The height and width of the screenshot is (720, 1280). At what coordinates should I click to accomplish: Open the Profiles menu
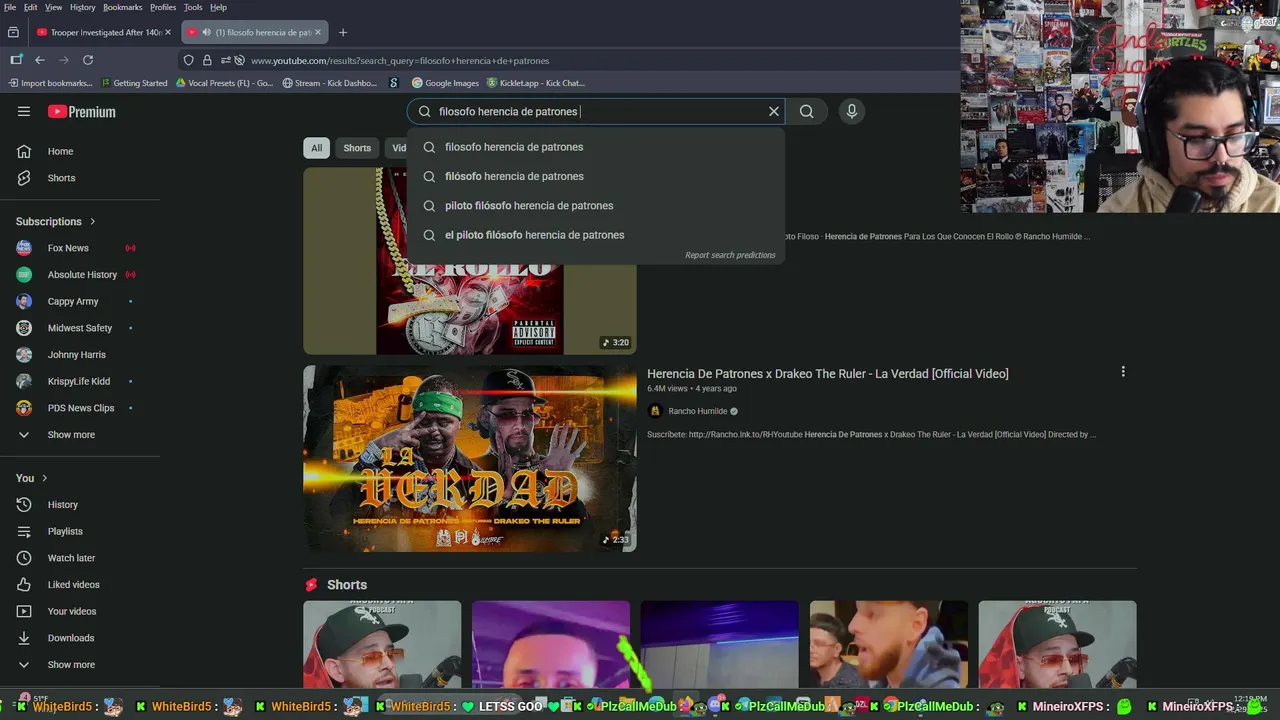pos(163,7)
